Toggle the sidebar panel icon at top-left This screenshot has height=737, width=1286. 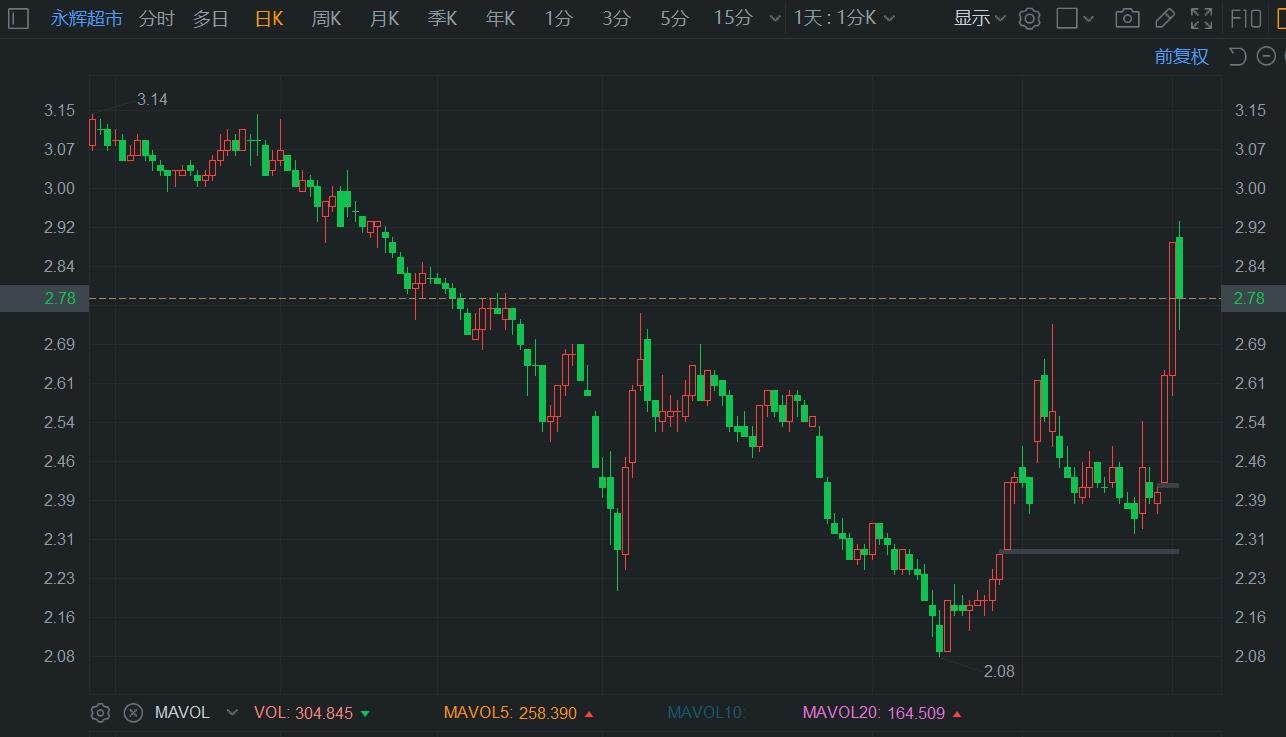click(18, 18)
